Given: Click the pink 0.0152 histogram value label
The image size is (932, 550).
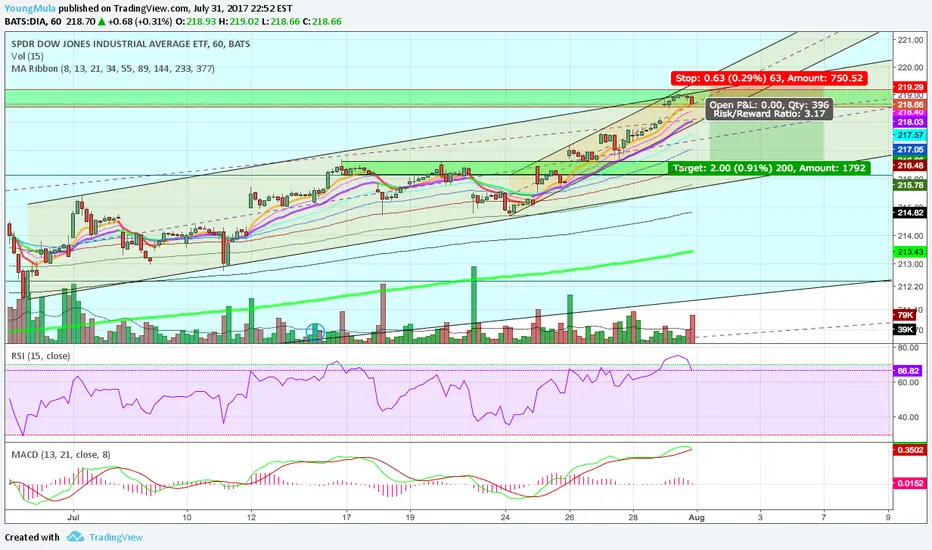Looking at the screenshot, I should coord(911,483).
